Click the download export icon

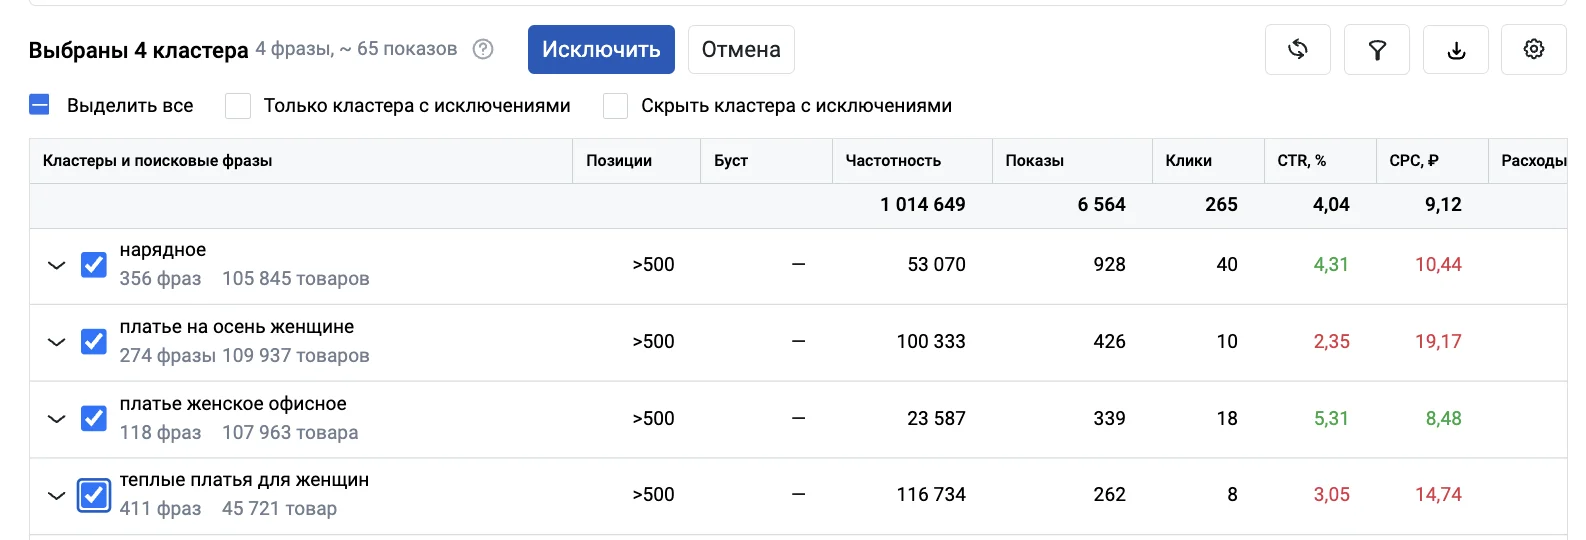(1456, 49)
